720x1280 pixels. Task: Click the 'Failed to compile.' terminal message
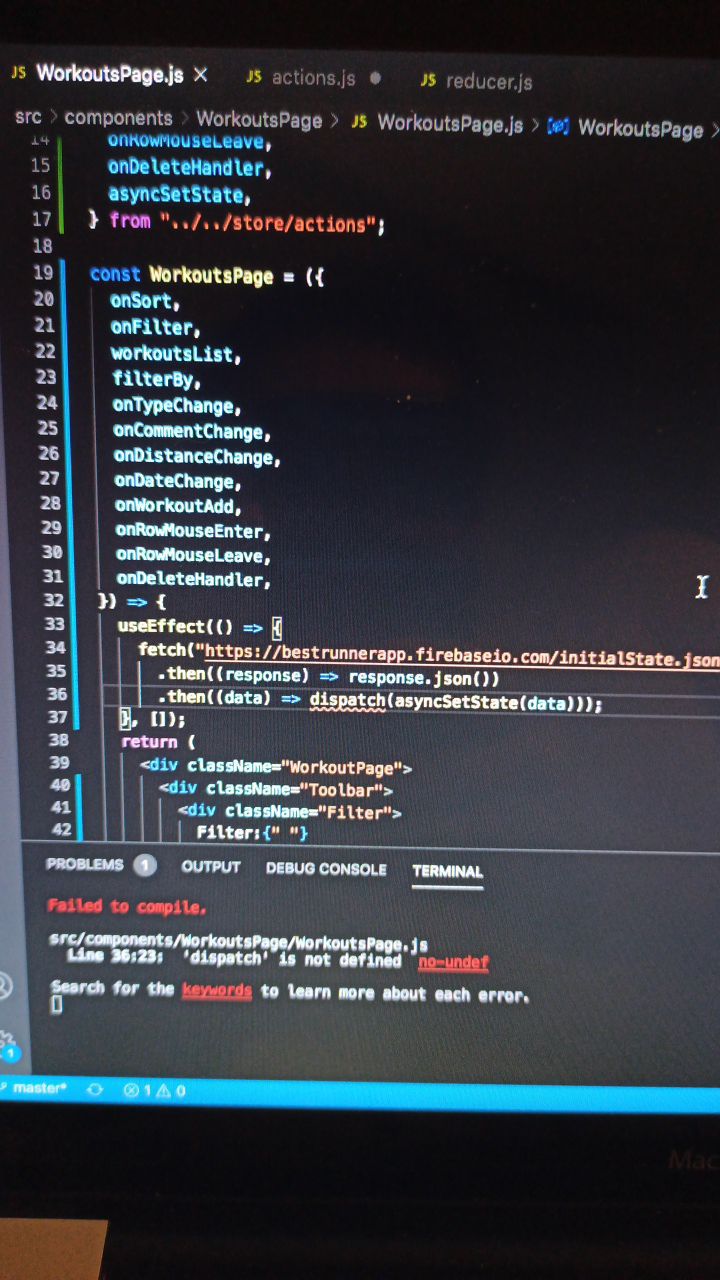click(126, 906)
